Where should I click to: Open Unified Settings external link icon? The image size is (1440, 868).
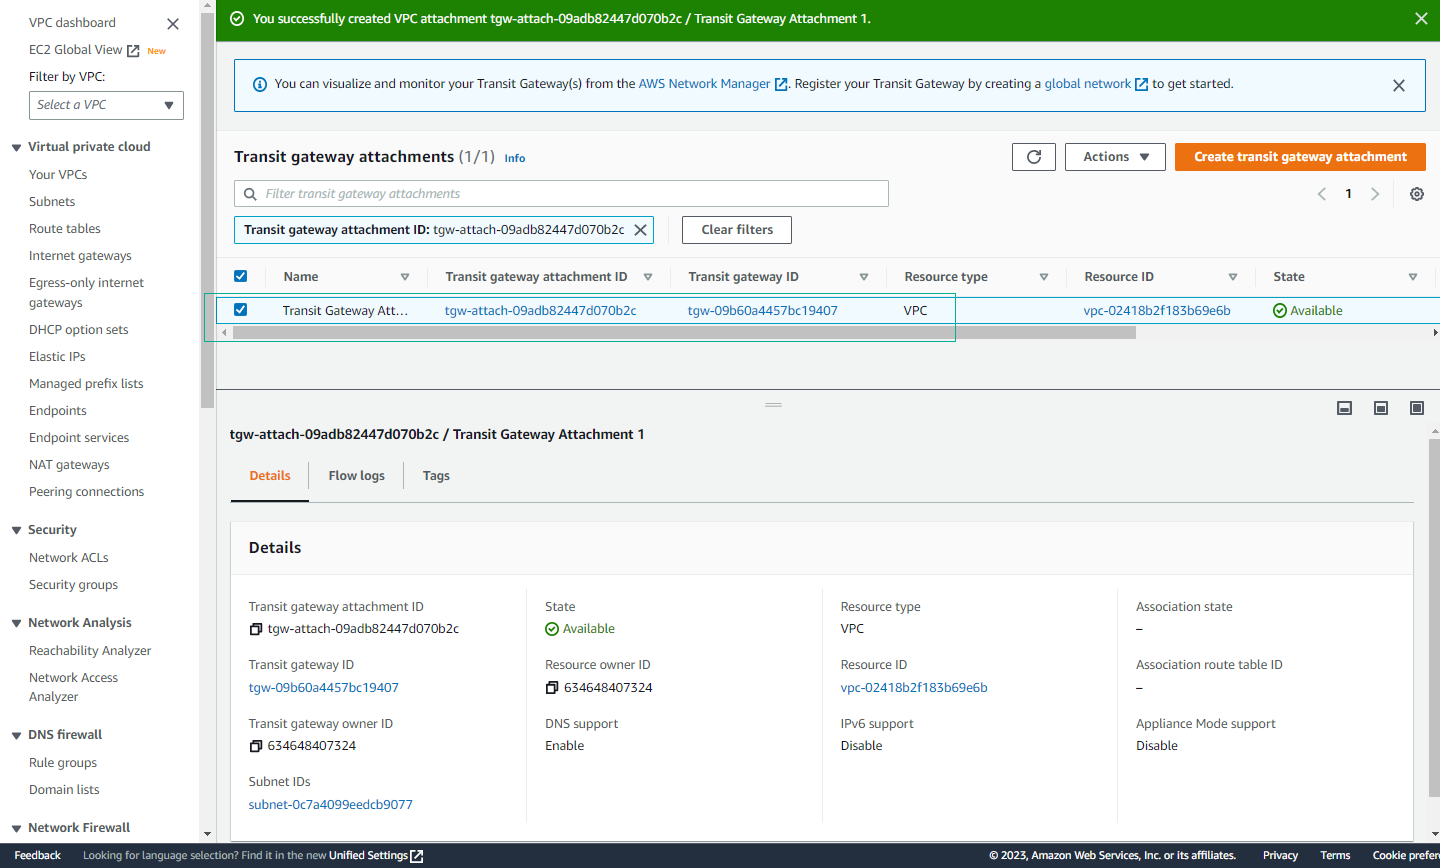point(417,856)
